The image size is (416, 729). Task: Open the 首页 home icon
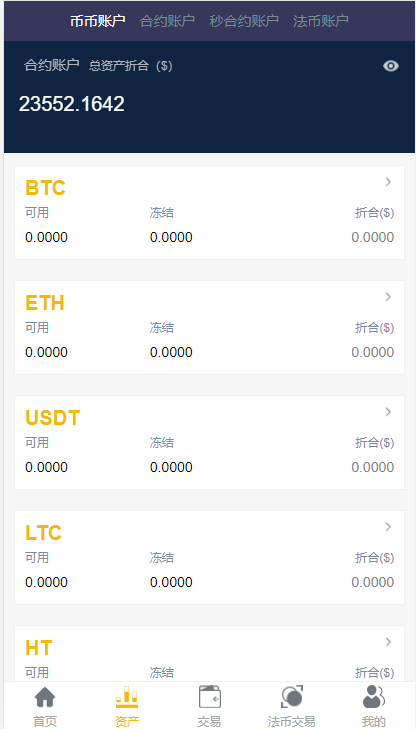(45, 697)
